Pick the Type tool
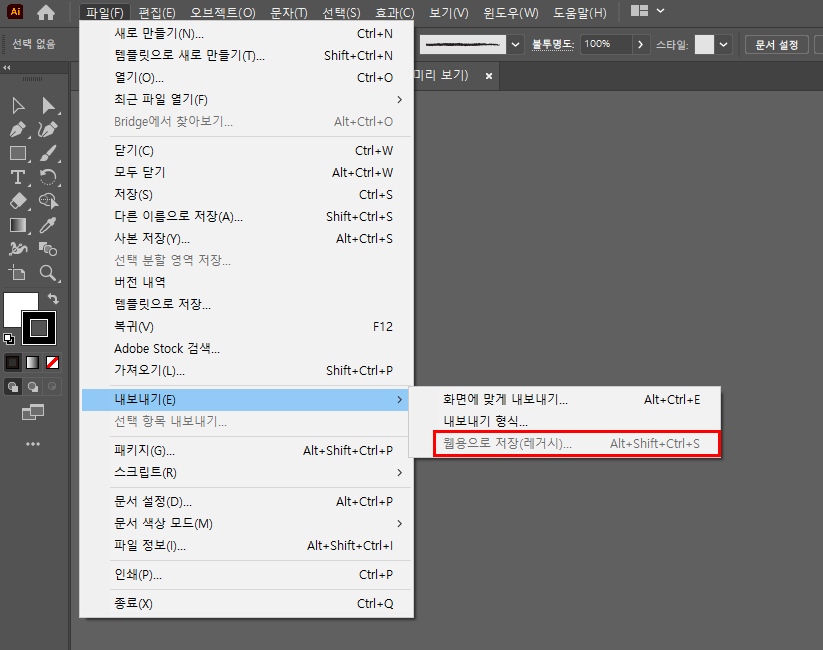 click(18, 177)
